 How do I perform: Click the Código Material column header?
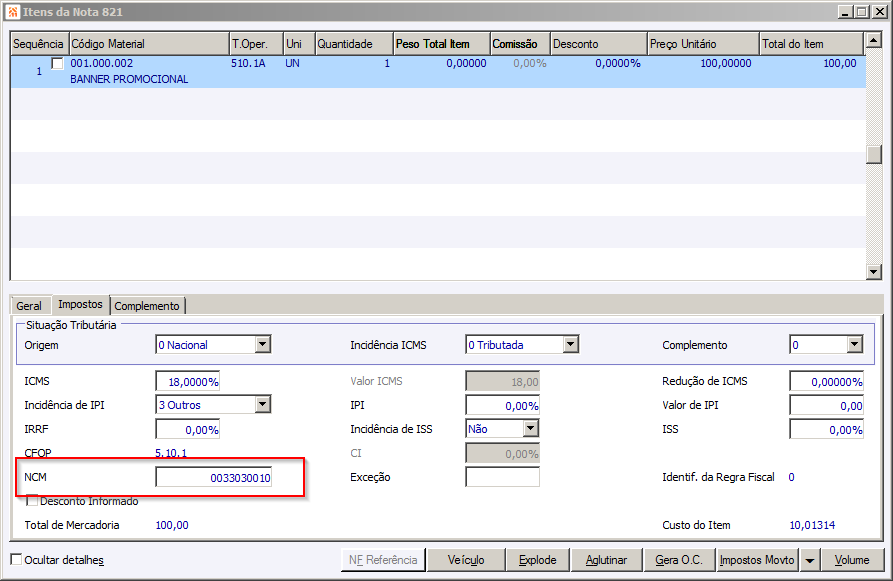click(x=149, y=44)
